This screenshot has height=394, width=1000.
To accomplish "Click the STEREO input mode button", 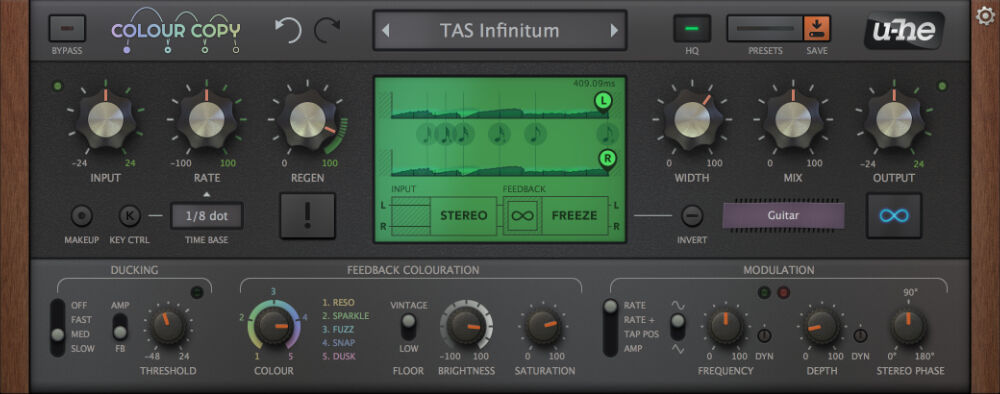I will click(x=464, y=215).
